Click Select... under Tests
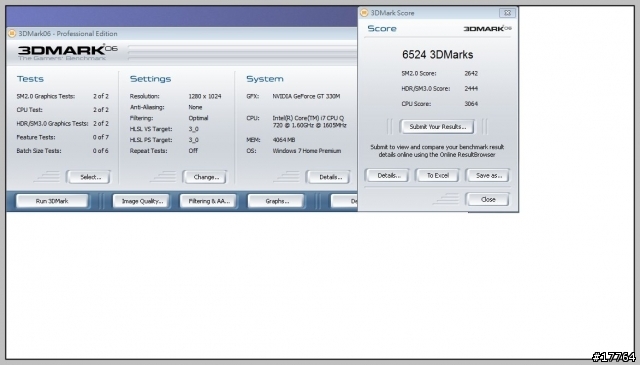 (x=89, y=177)
